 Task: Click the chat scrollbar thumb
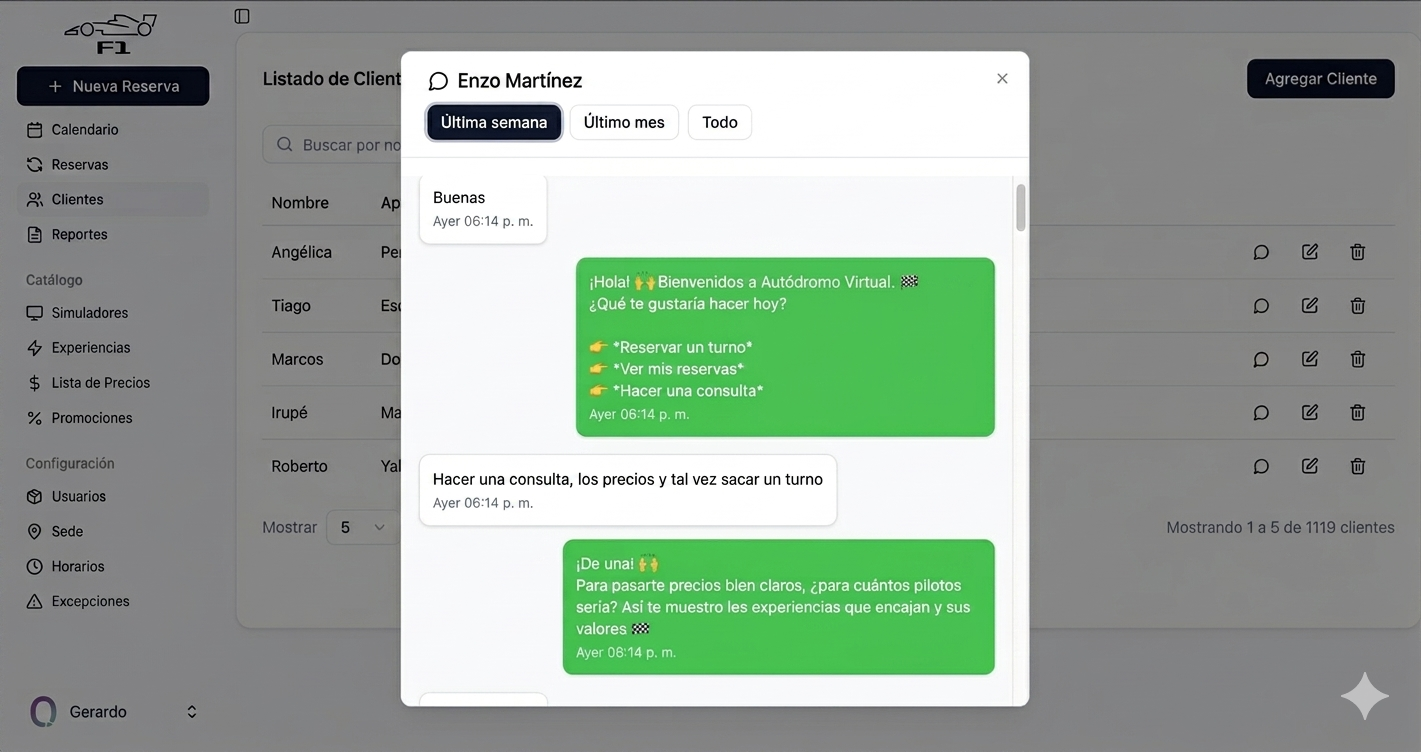click(1020, 207)
